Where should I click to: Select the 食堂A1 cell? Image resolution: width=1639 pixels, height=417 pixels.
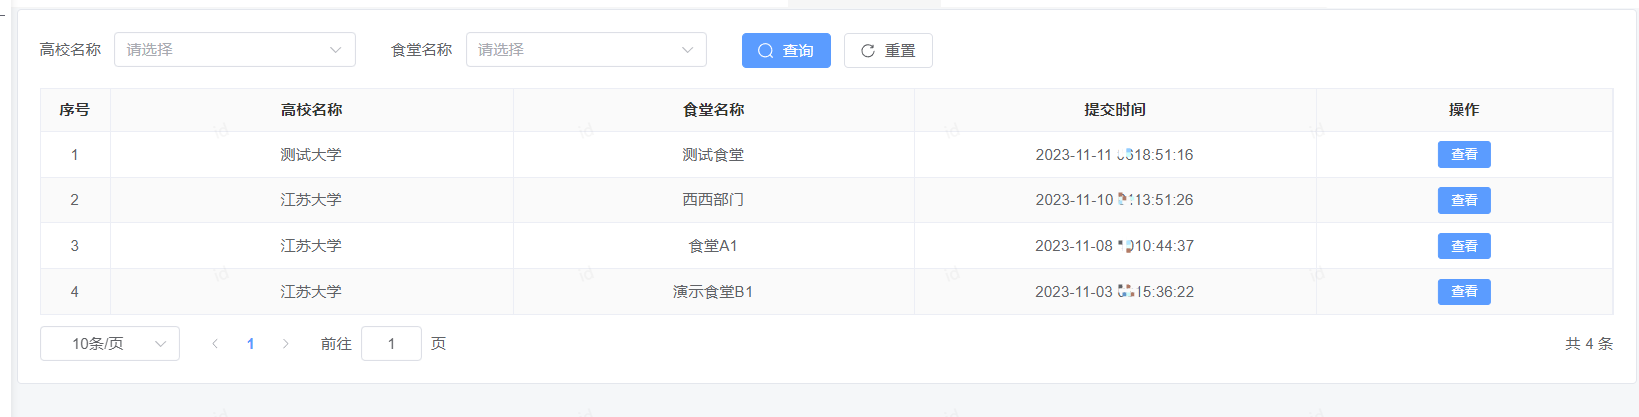pos(713,246)
